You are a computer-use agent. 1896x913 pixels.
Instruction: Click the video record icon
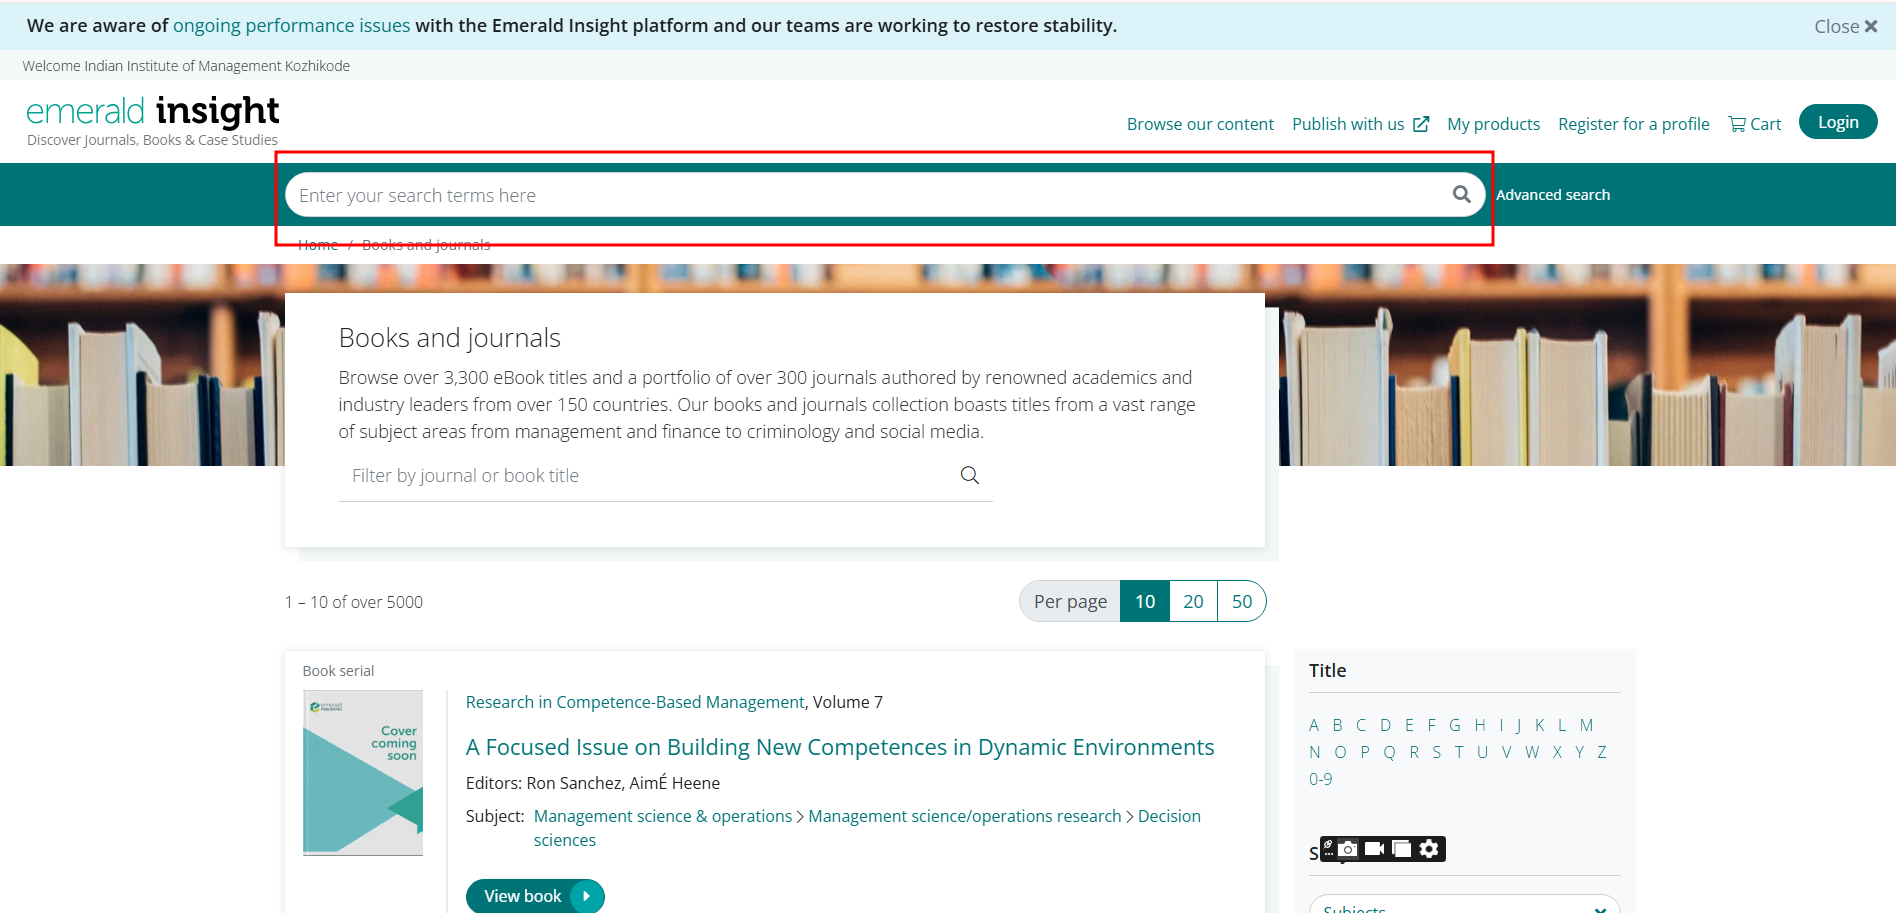point(1375,849)
